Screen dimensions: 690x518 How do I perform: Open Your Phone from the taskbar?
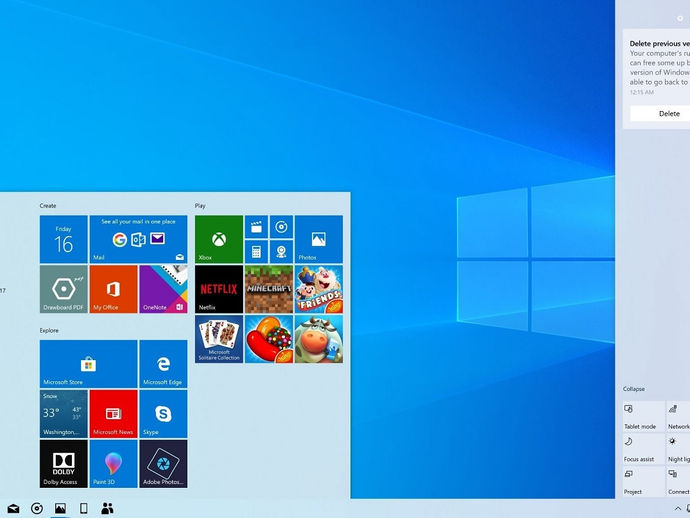coord(84,509)
